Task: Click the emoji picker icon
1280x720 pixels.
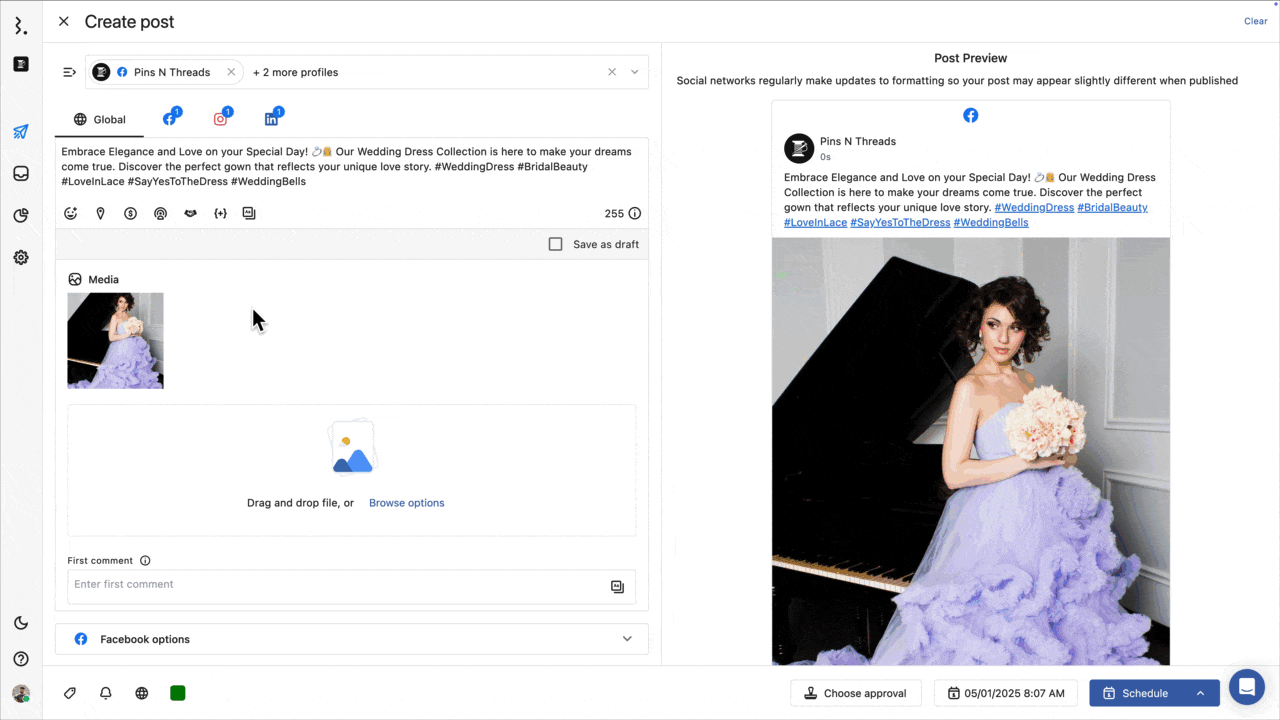Action: pyautogui.click(x=71, y=213)
